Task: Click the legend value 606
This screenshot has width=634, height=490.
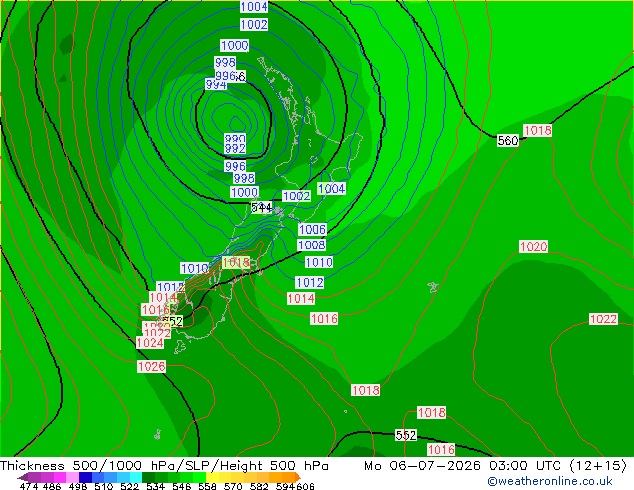Action: coord(305,486)
